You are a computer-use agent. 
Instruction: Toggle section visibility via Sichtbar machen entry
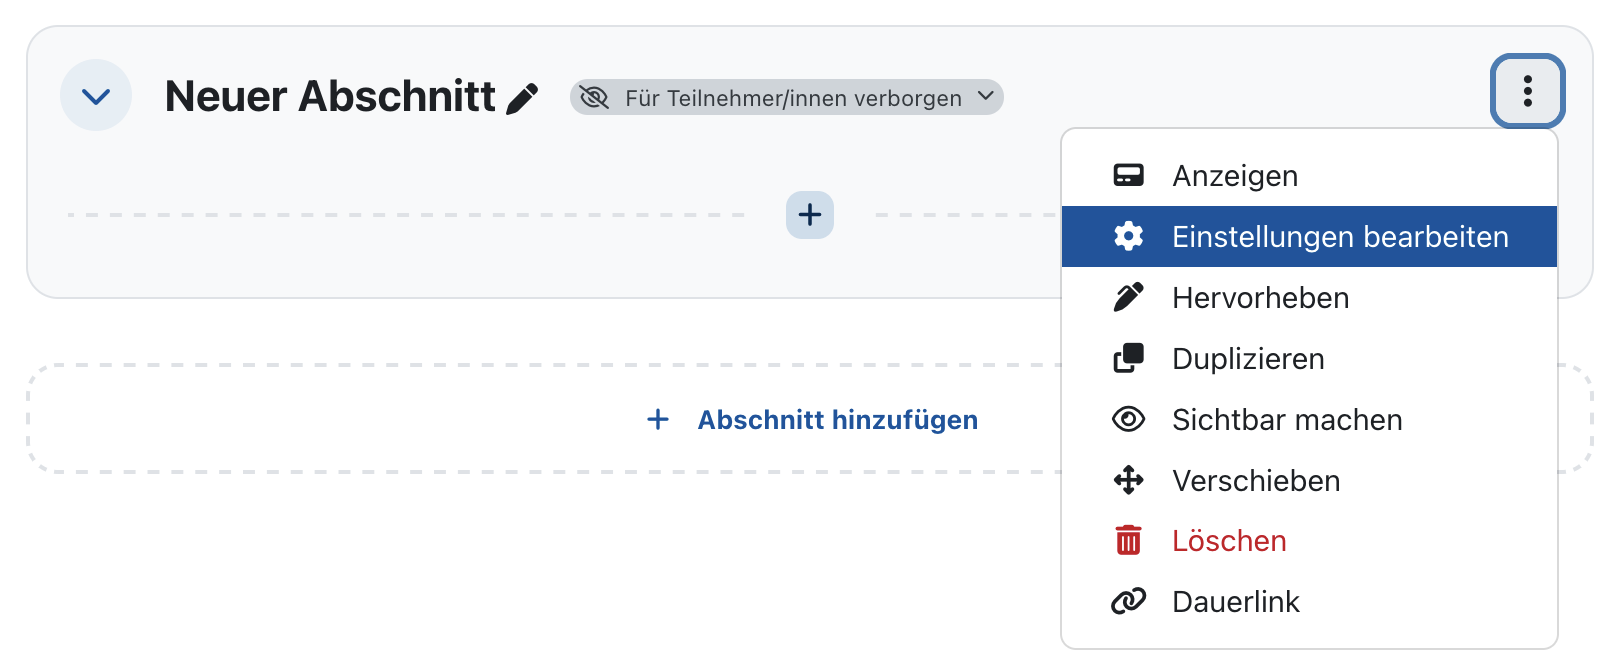click(1286, 419)
